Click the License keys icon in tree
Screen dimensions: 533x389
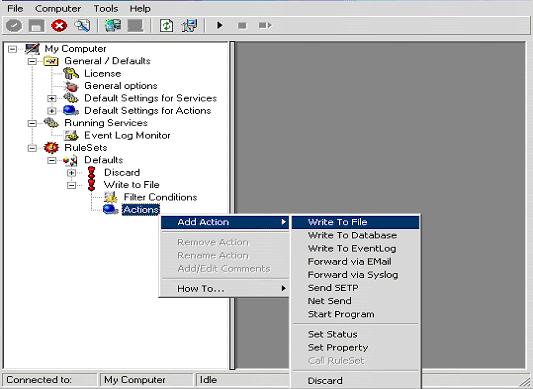[x=71, y=73]
